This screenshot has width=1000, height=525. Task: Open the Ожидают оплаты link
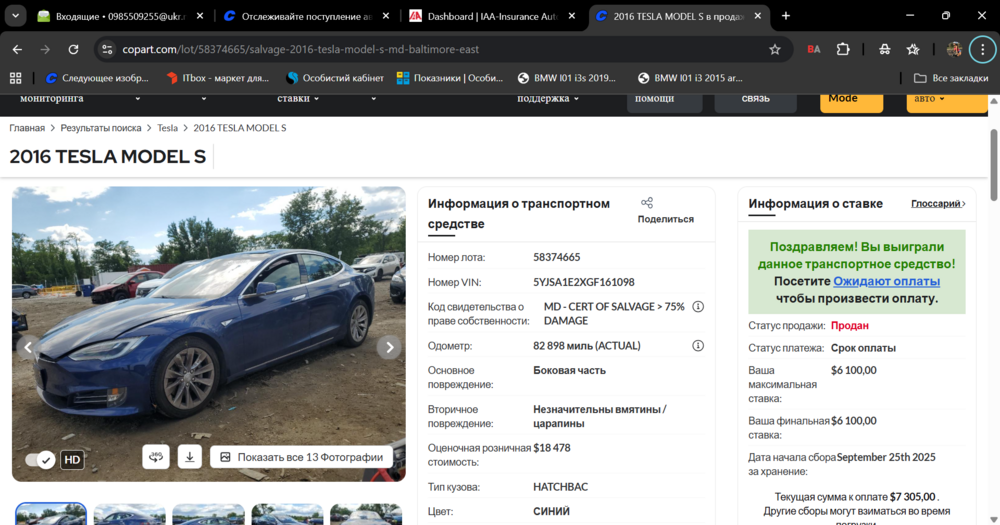click(886, 281)
